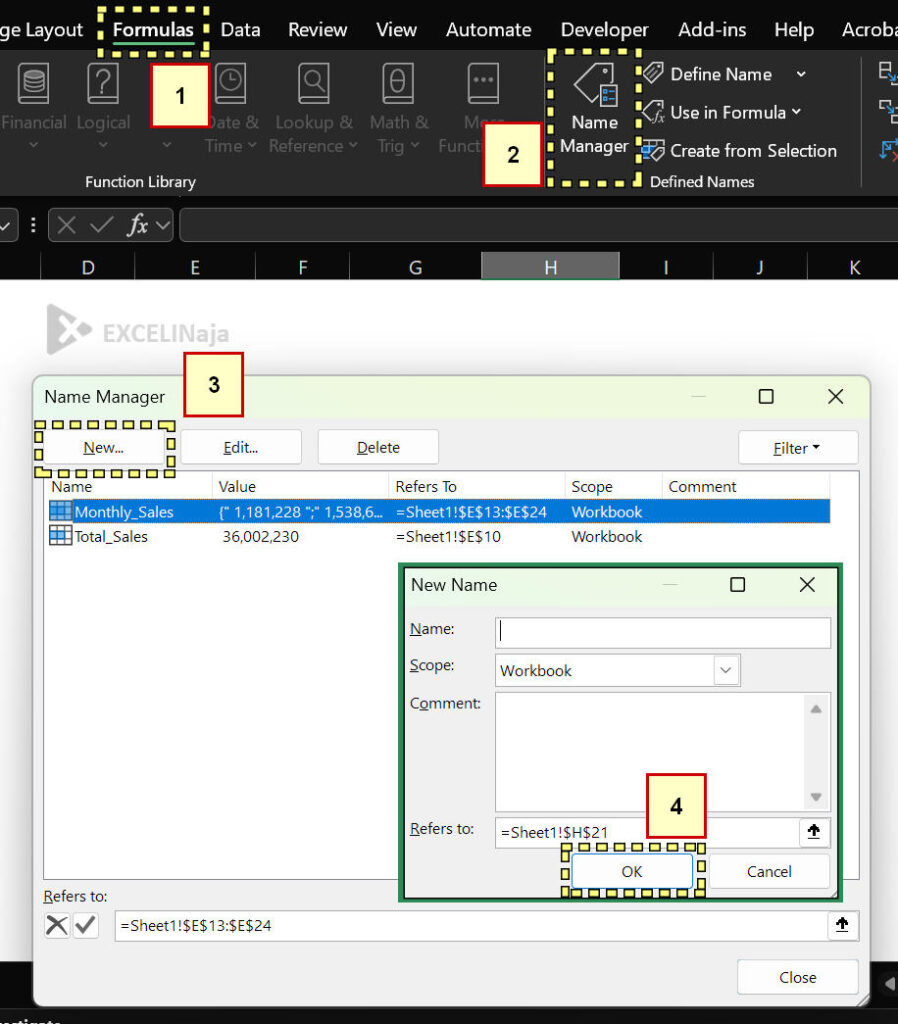Click the Name input field
898x1024 pixels.
662,632
